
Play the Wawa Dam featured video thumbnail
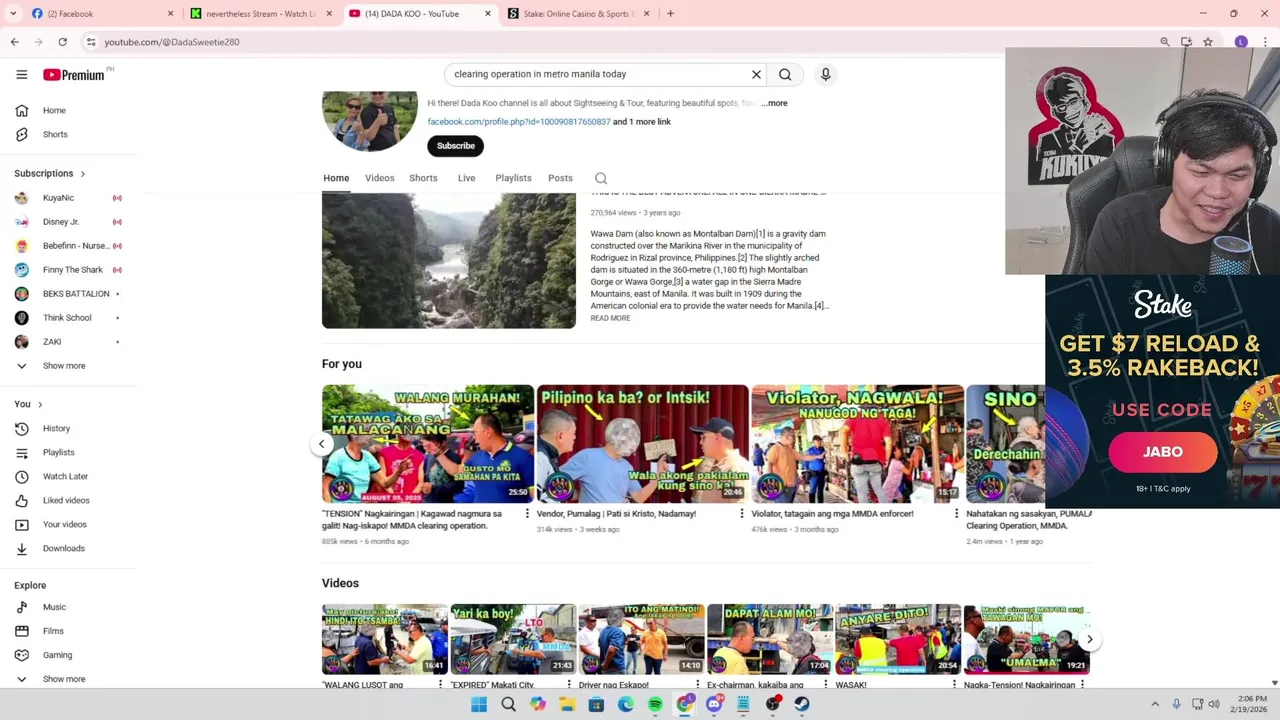point(449,260)
